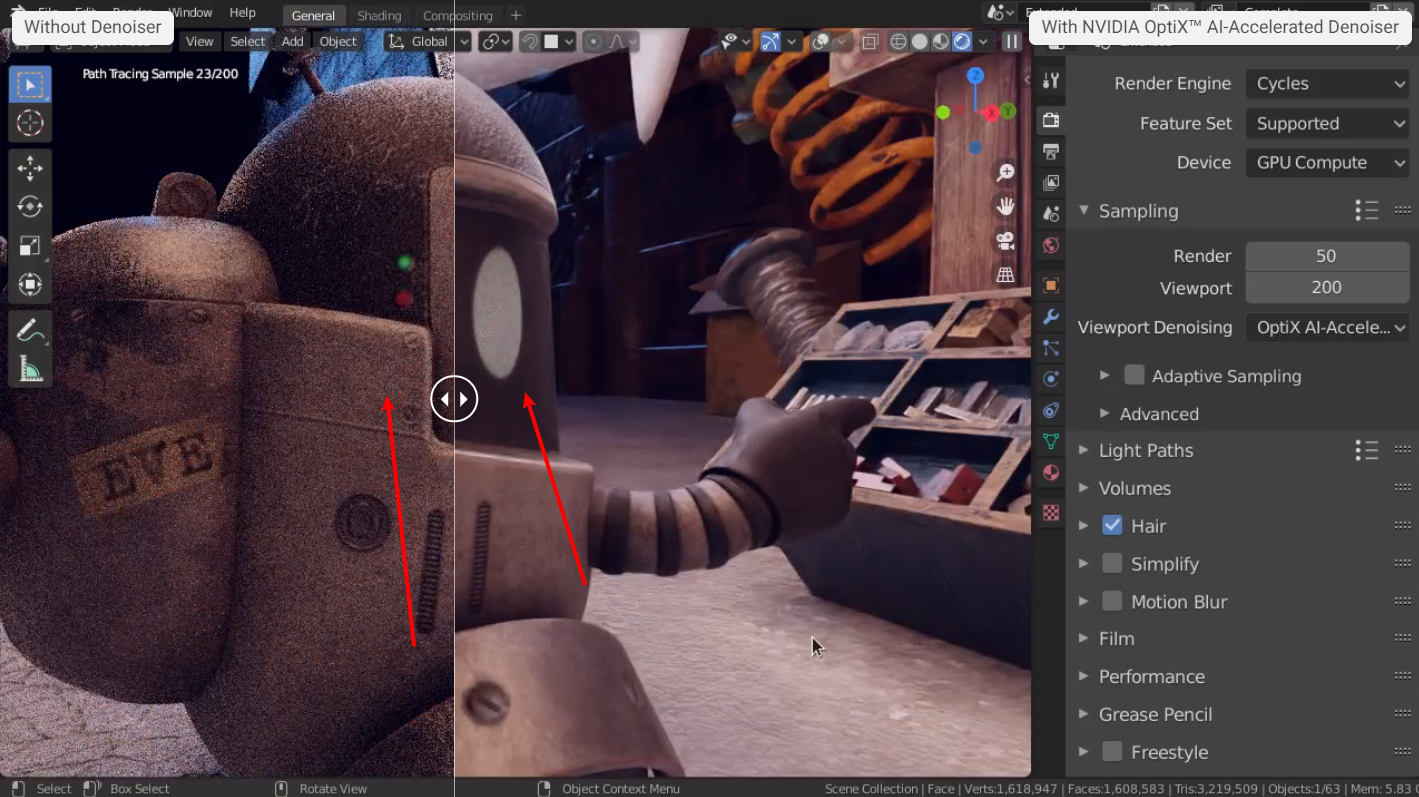1419x797 pixels.
Task: Open the Feature Set dropdown
Action: pos(1327,123)
